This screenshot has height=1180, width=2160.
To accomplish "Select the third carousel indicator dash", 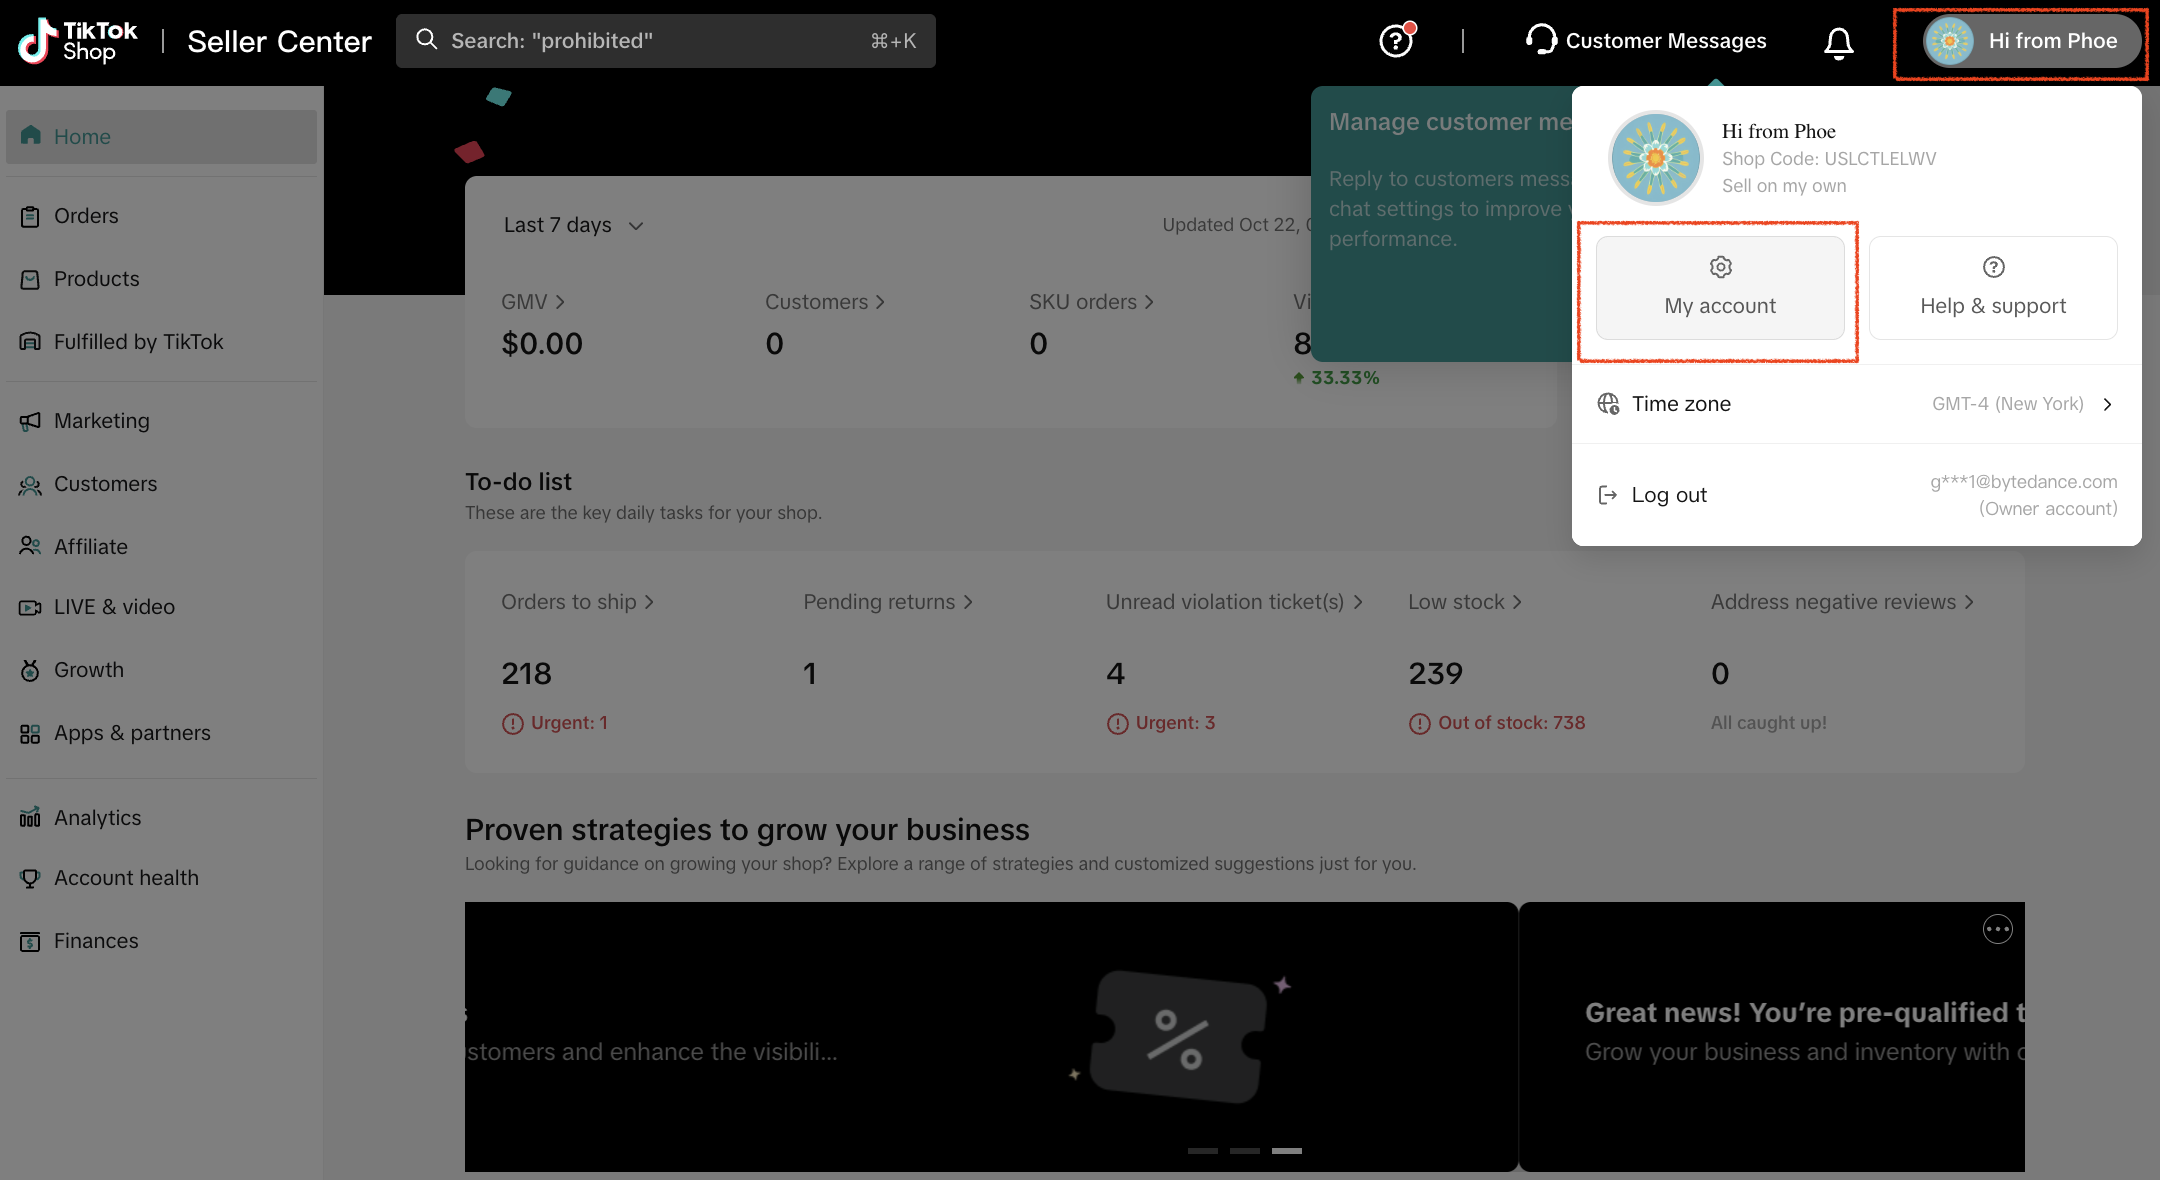I will coord(1286,1151).
